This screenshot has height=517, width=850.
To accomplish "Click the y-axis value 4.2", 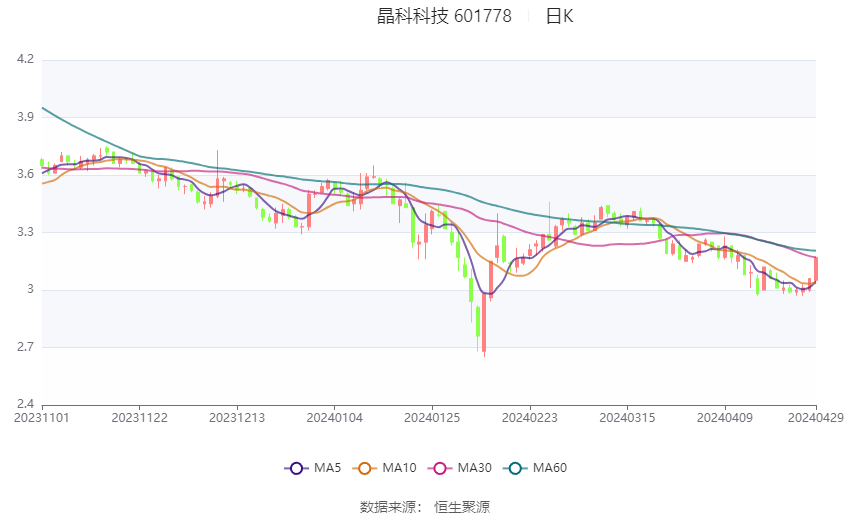I will (25, 59).
